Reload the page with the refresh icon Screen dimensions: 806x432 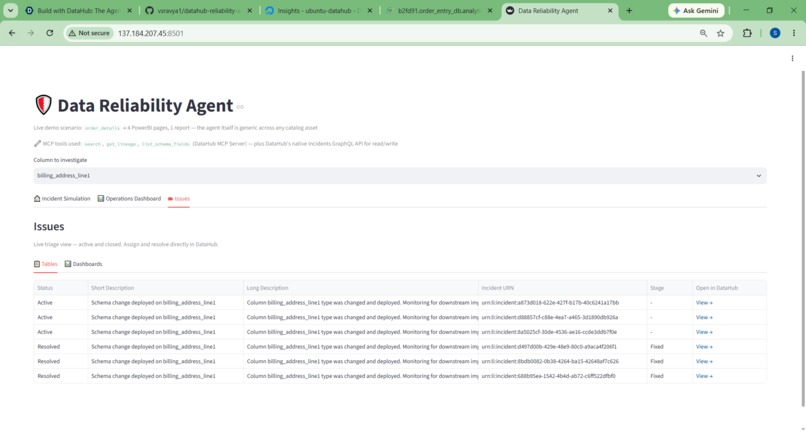tap(49, 33)
